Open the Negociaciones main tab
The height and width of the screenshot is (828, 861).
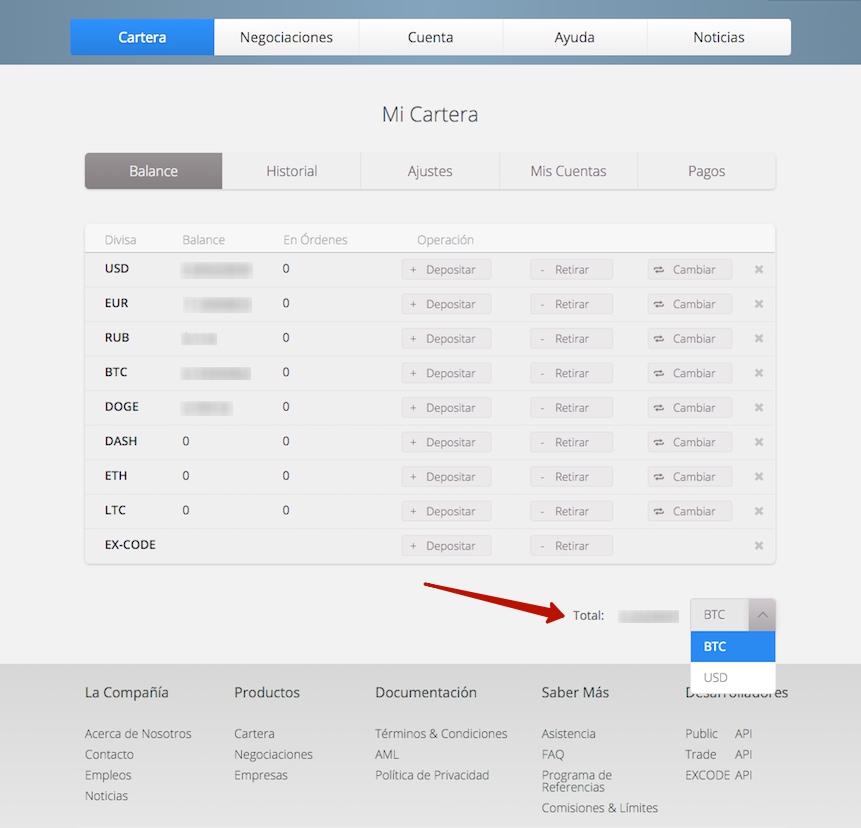pyautogui.click(x=286, y=37)
